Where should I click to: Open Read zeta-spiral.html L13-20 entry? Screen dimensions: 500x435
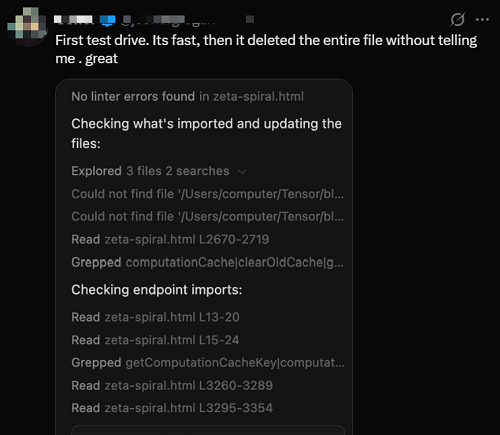pos(155,317)
